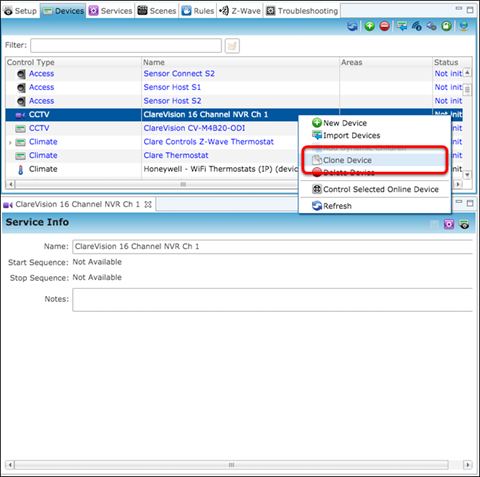Click the purple gear icon in Service Info
The height and width of the screenshot is (477, 480).
point(449,224)
